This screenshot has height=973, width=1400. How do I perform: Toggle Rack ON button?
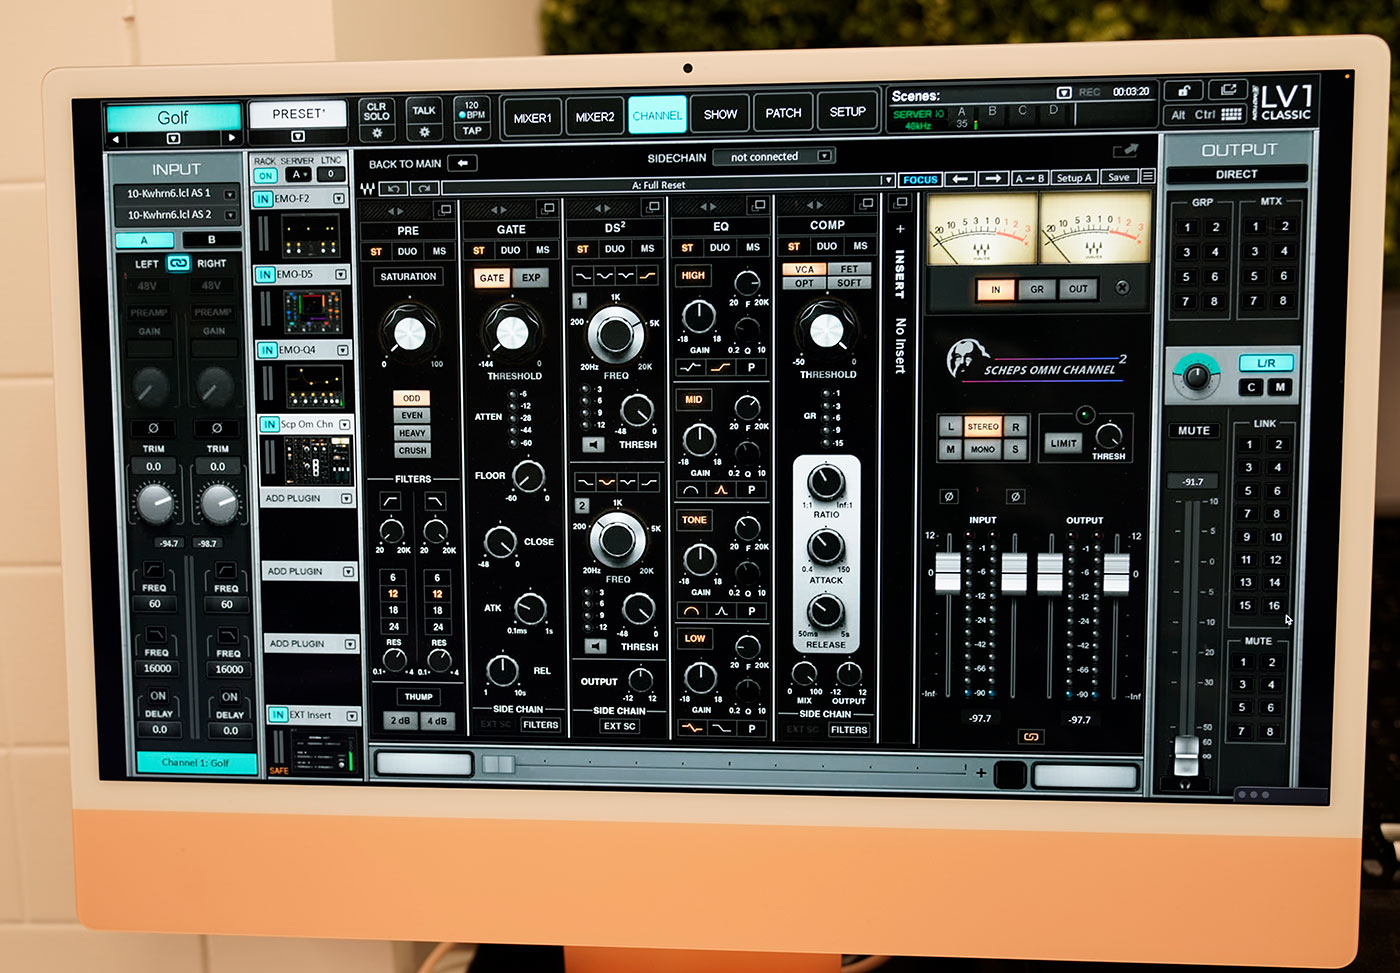click(265, 175)
